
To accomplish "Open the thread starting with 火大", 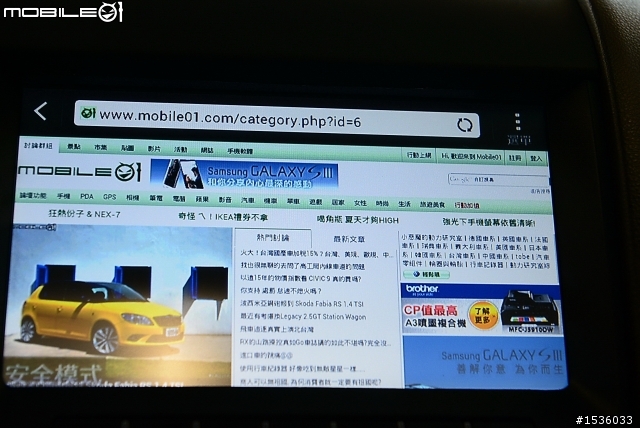I will click(x=316, y=254).
